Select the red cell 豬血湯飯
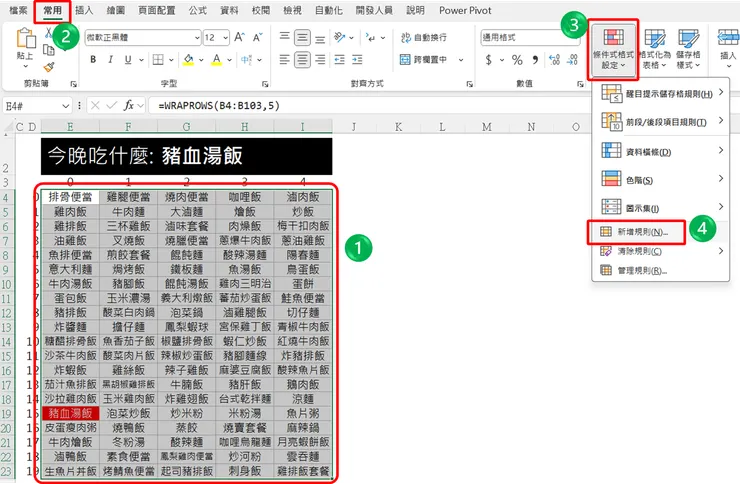740x484 pixels. pos(70,413)
